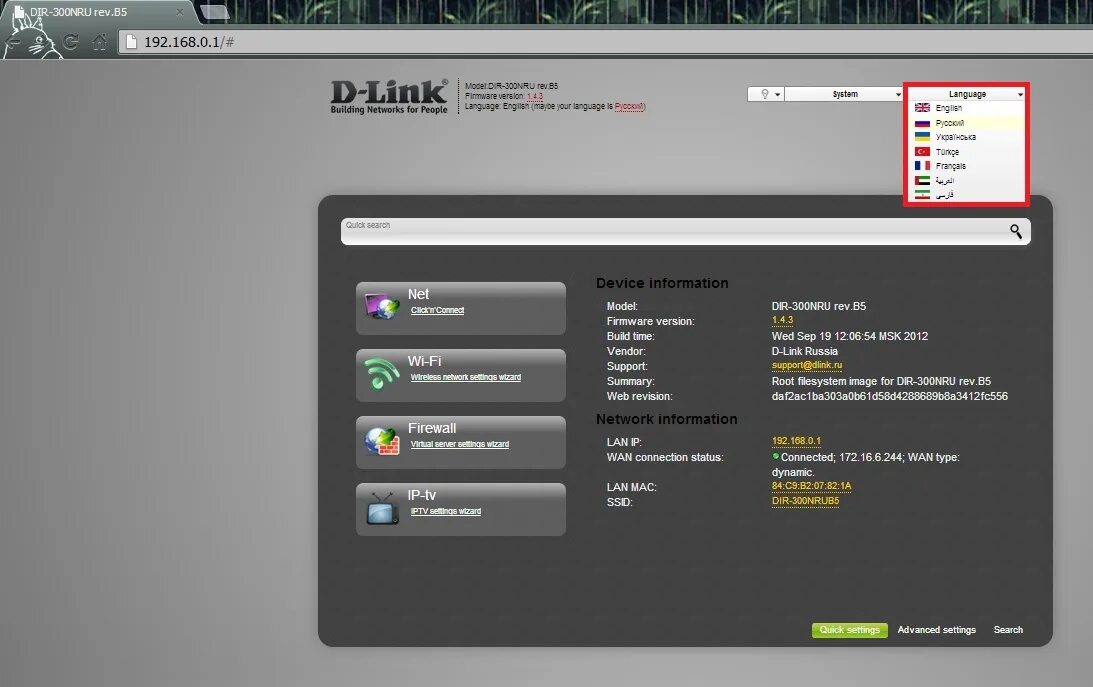1093x687 pixels.
Task: Click the Net monitor globe icon
Action: (381, 306)
